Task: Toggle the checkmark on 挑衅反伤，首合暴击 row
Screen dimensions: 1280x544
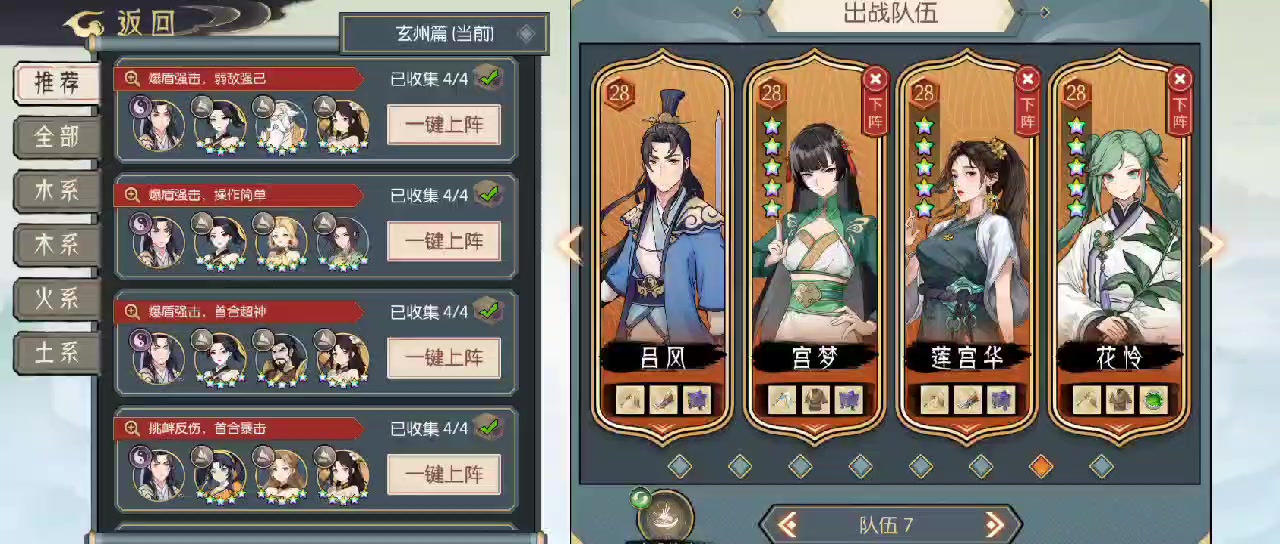Action: [488, 427]
